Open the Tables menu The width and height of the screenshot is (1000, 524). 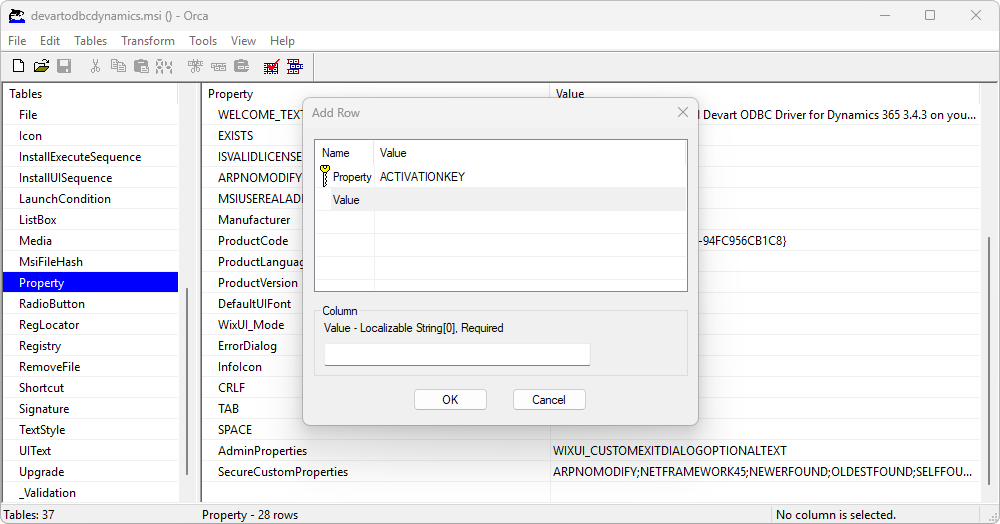coord(91,41)
